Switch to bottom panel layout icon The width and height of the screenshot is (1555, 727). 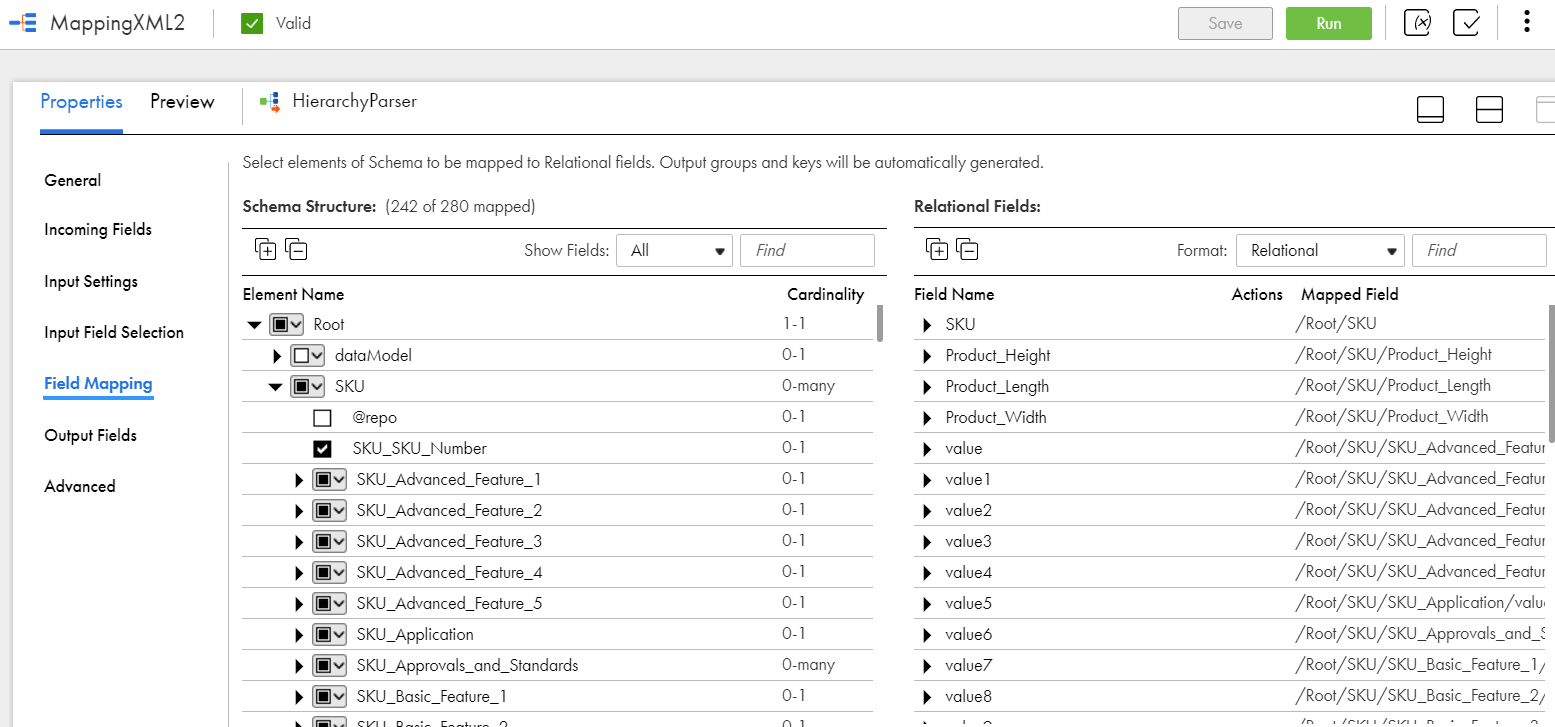(1430, 109)
